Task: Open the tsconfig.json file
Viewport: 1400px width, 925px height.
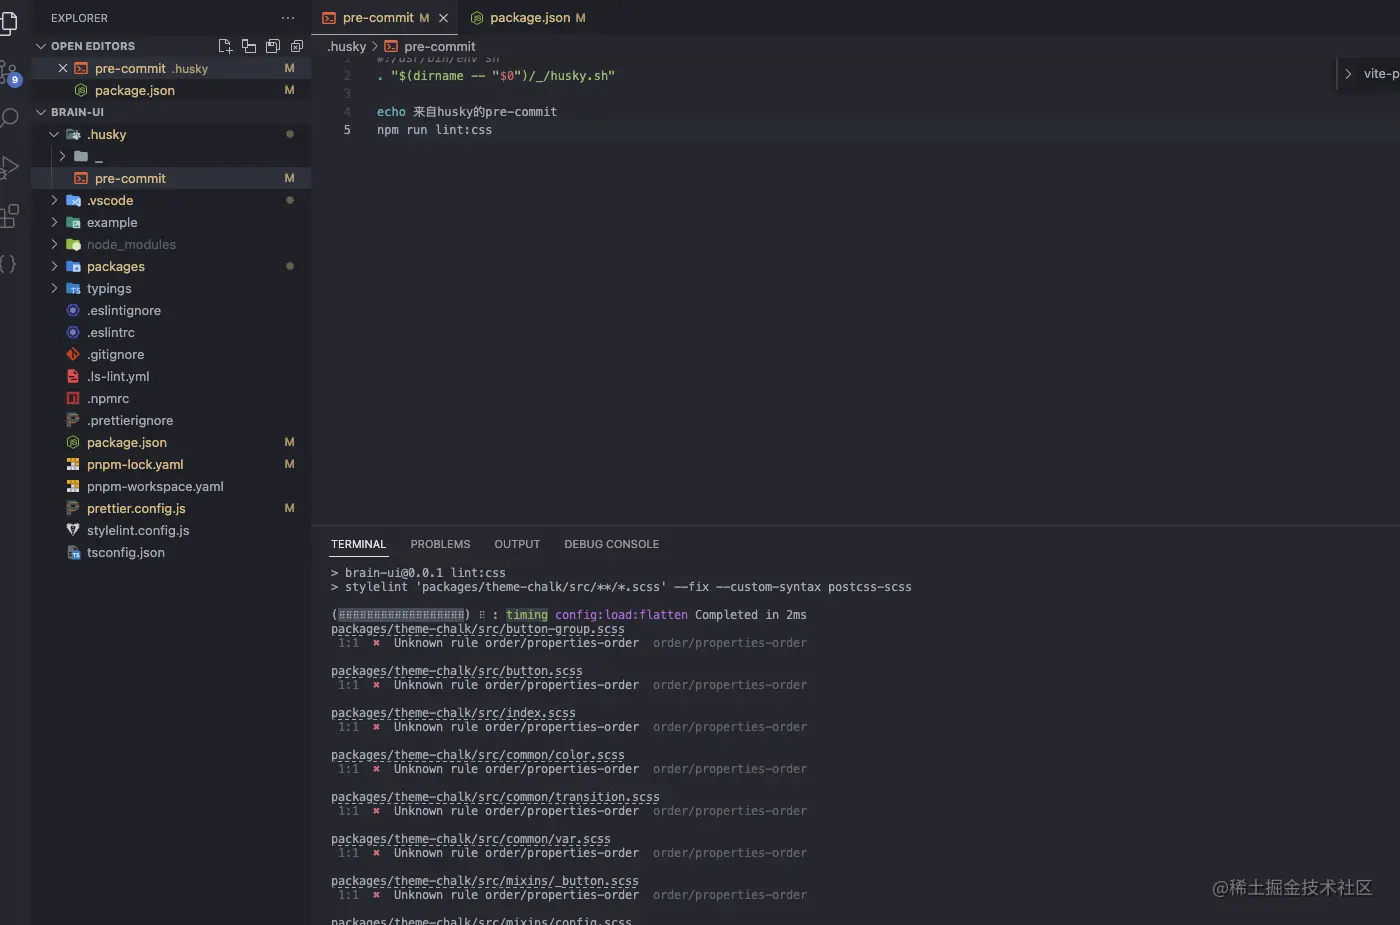Action: pos(171,552)
